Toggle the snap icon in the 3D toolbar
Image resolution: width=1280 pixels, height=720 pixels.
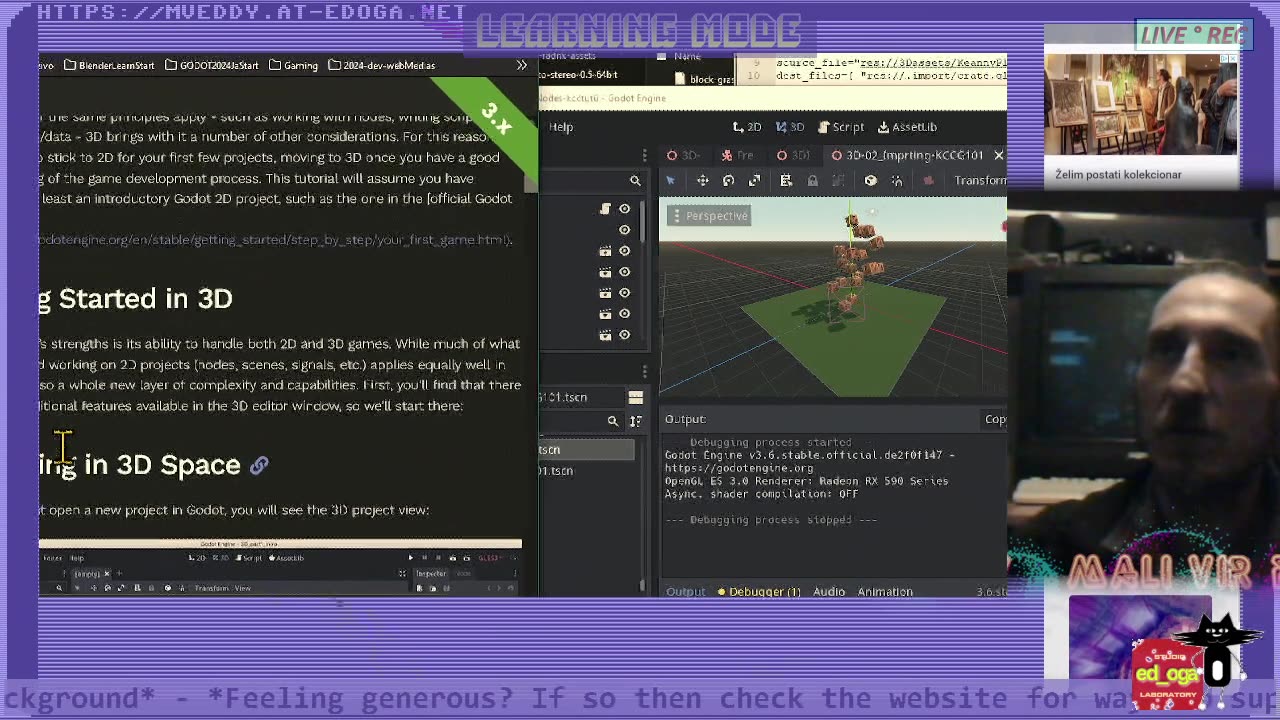point(897,180)
